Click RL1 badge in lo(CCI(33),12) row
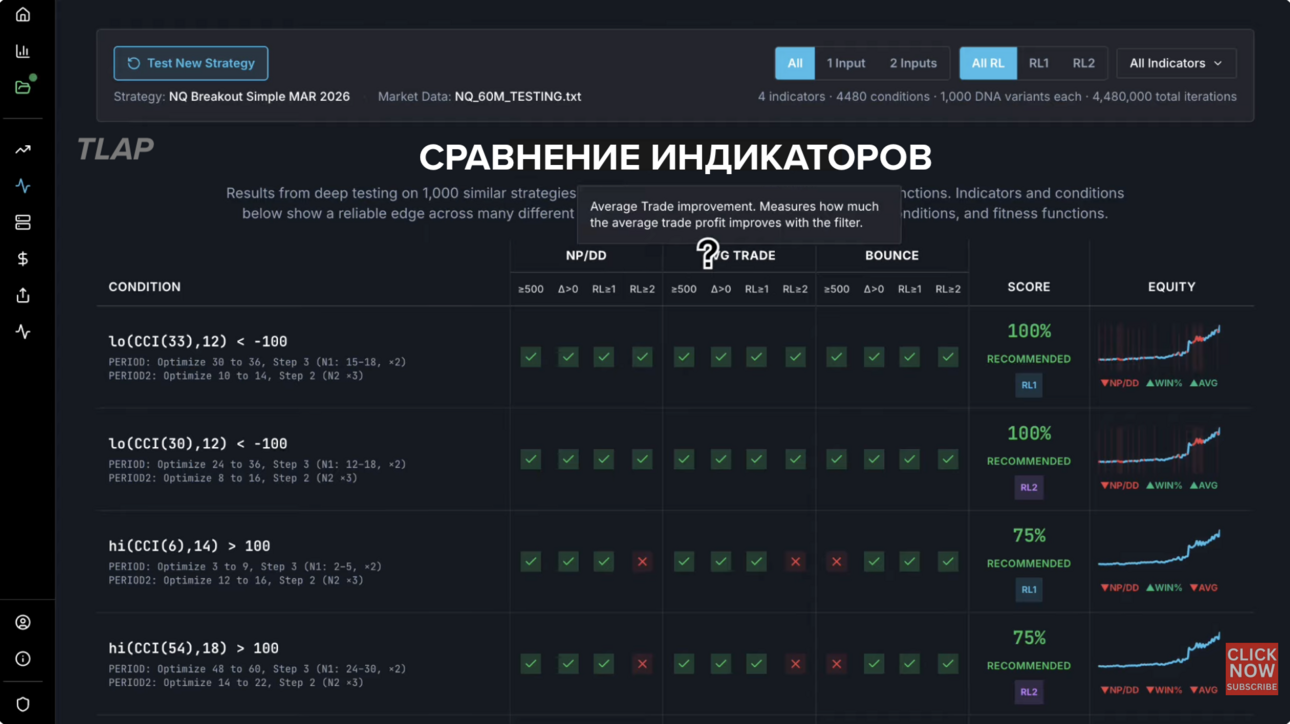Screen dimensions: 1290x724 point(1029,385)
